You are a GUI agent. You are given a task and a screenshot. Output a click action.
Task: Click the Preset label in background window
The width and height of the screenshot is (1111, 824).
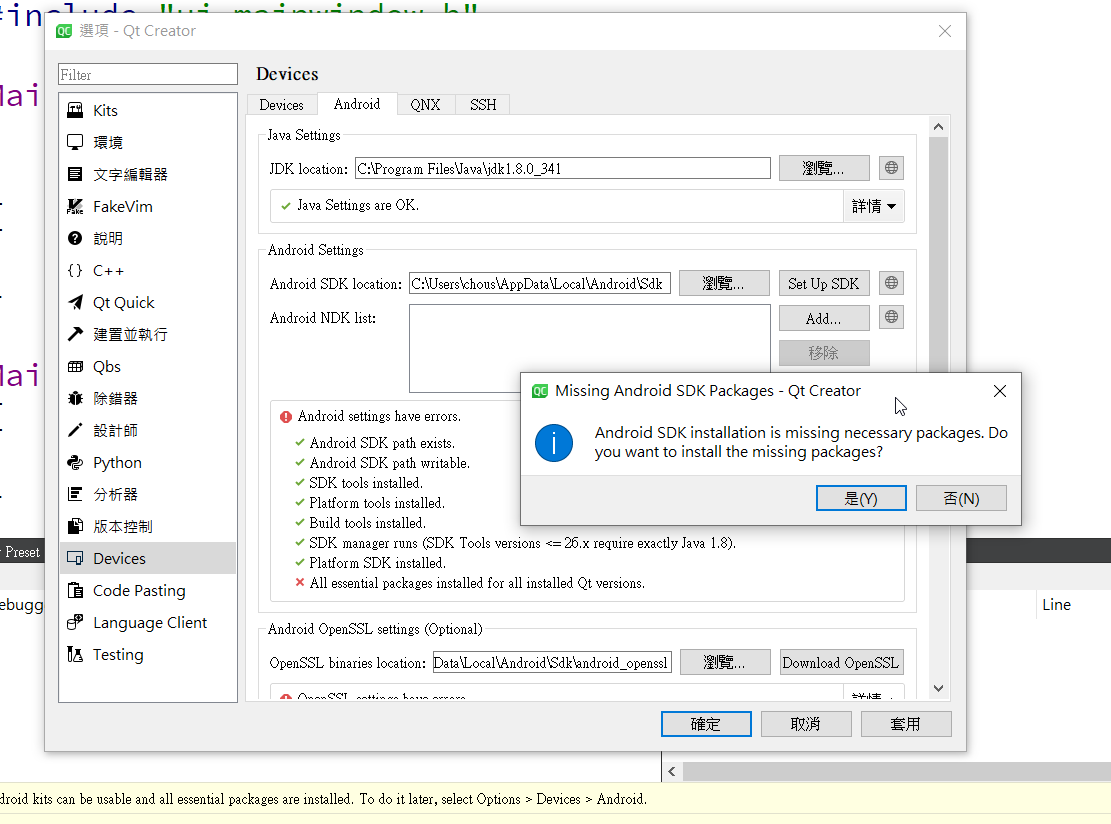coord(23,552)
